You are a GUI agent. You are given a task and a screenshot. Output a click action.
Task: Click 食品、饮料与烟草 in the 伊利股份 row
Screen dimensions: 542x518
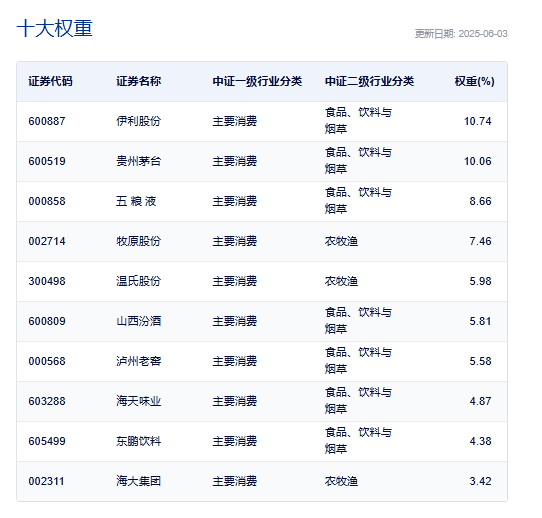click(358, 121)
